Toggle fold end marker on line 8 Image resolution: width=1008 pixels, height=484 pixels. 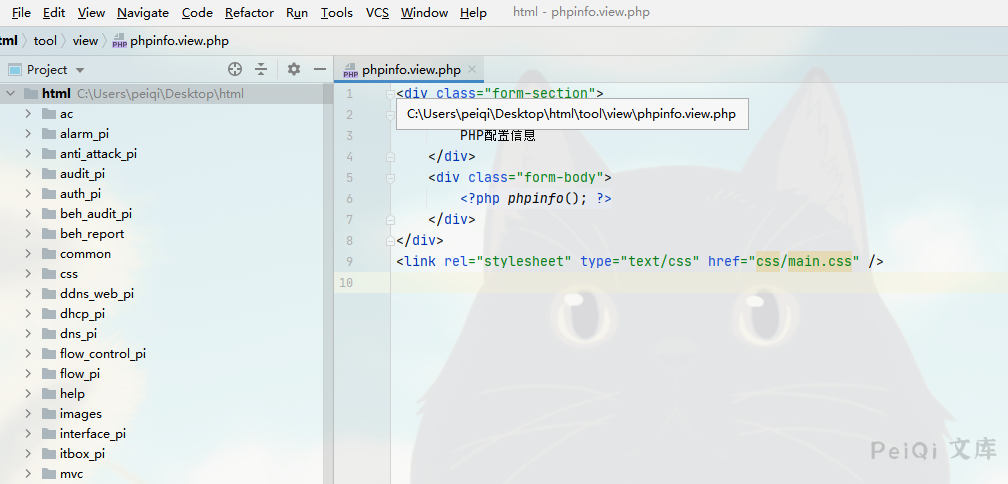point(390,241)
